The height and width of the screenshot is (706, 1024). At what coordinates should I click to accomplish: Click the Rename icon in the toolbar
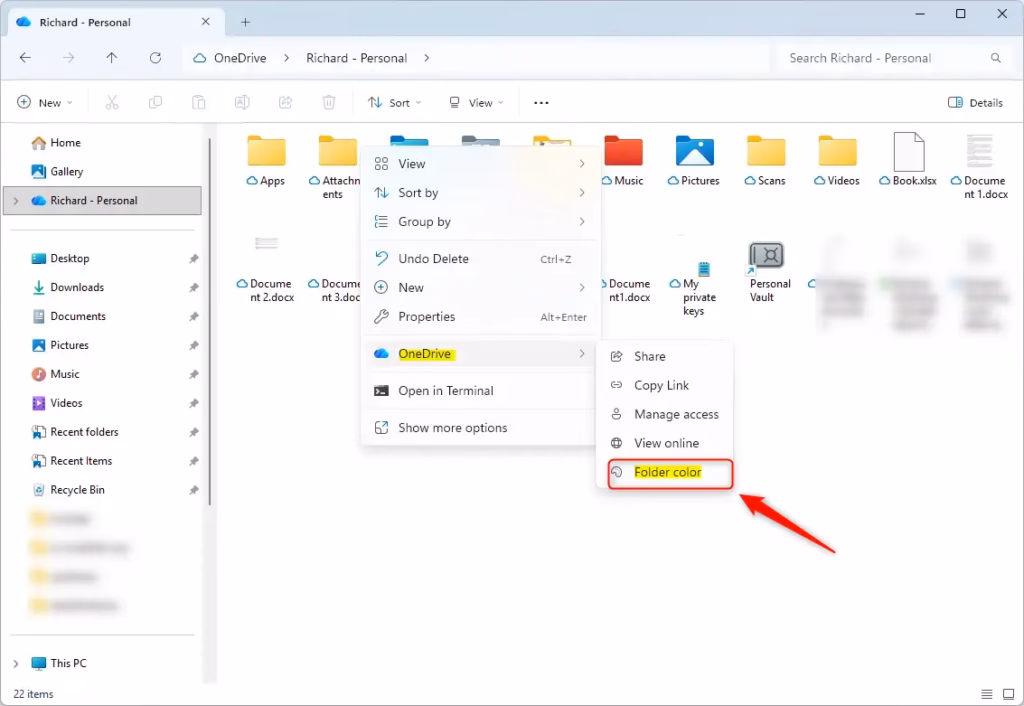(241, 102)
